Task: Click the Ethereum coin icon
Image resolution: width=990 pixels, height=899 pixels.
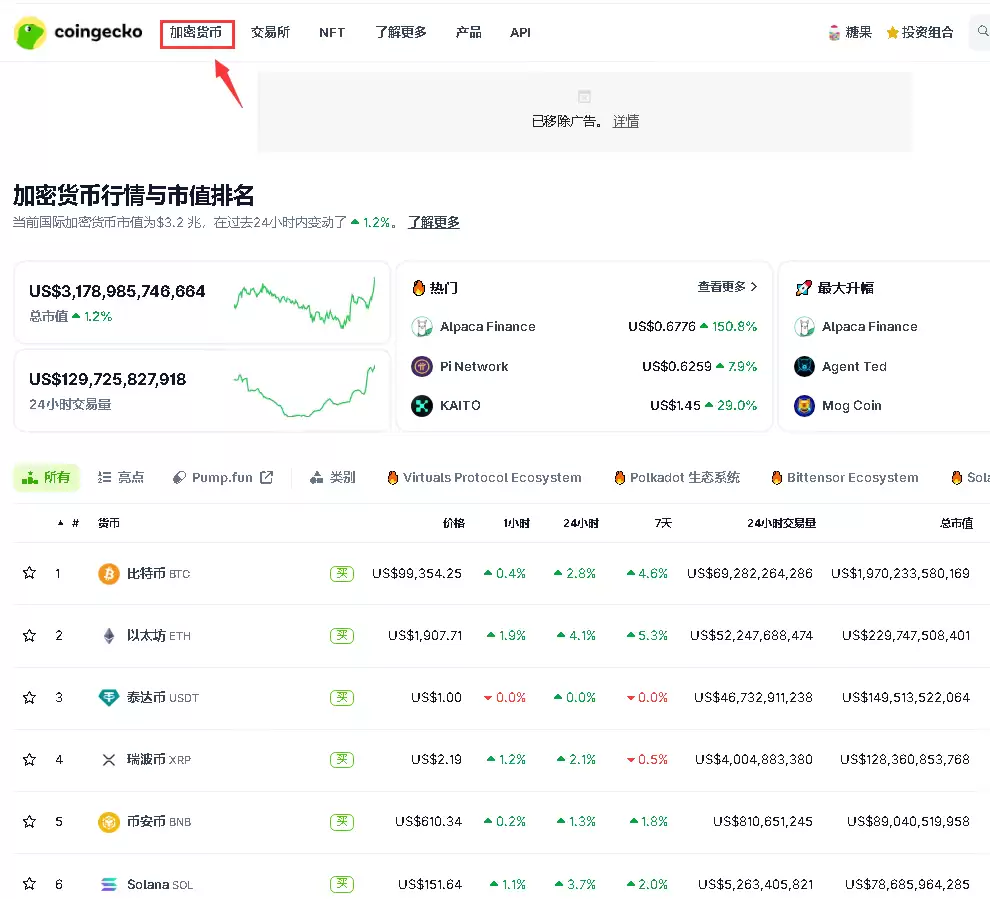Action: 108,635
